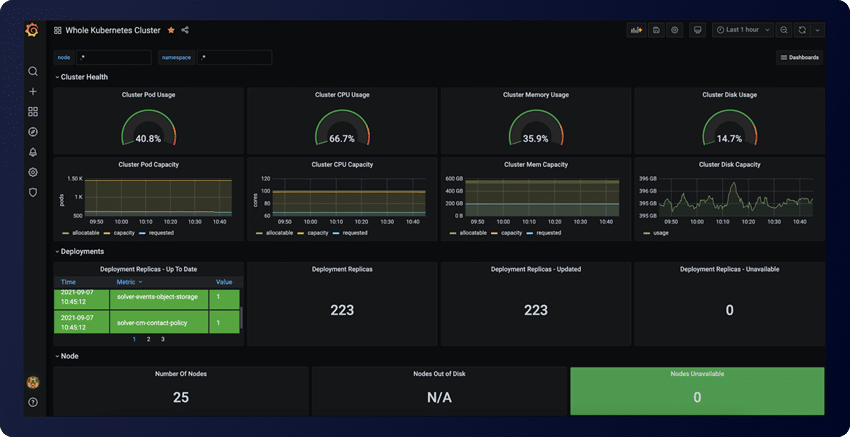This screenshot has height=437, width=850.
Task: Open Cluster Disk Capacity panel title menu
Action: [730, 165]
